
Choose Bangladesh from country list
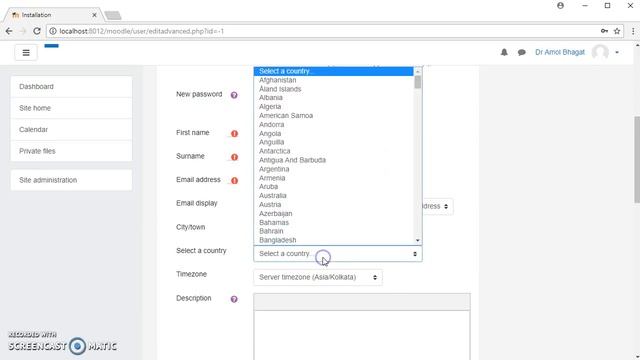point(333,240)
